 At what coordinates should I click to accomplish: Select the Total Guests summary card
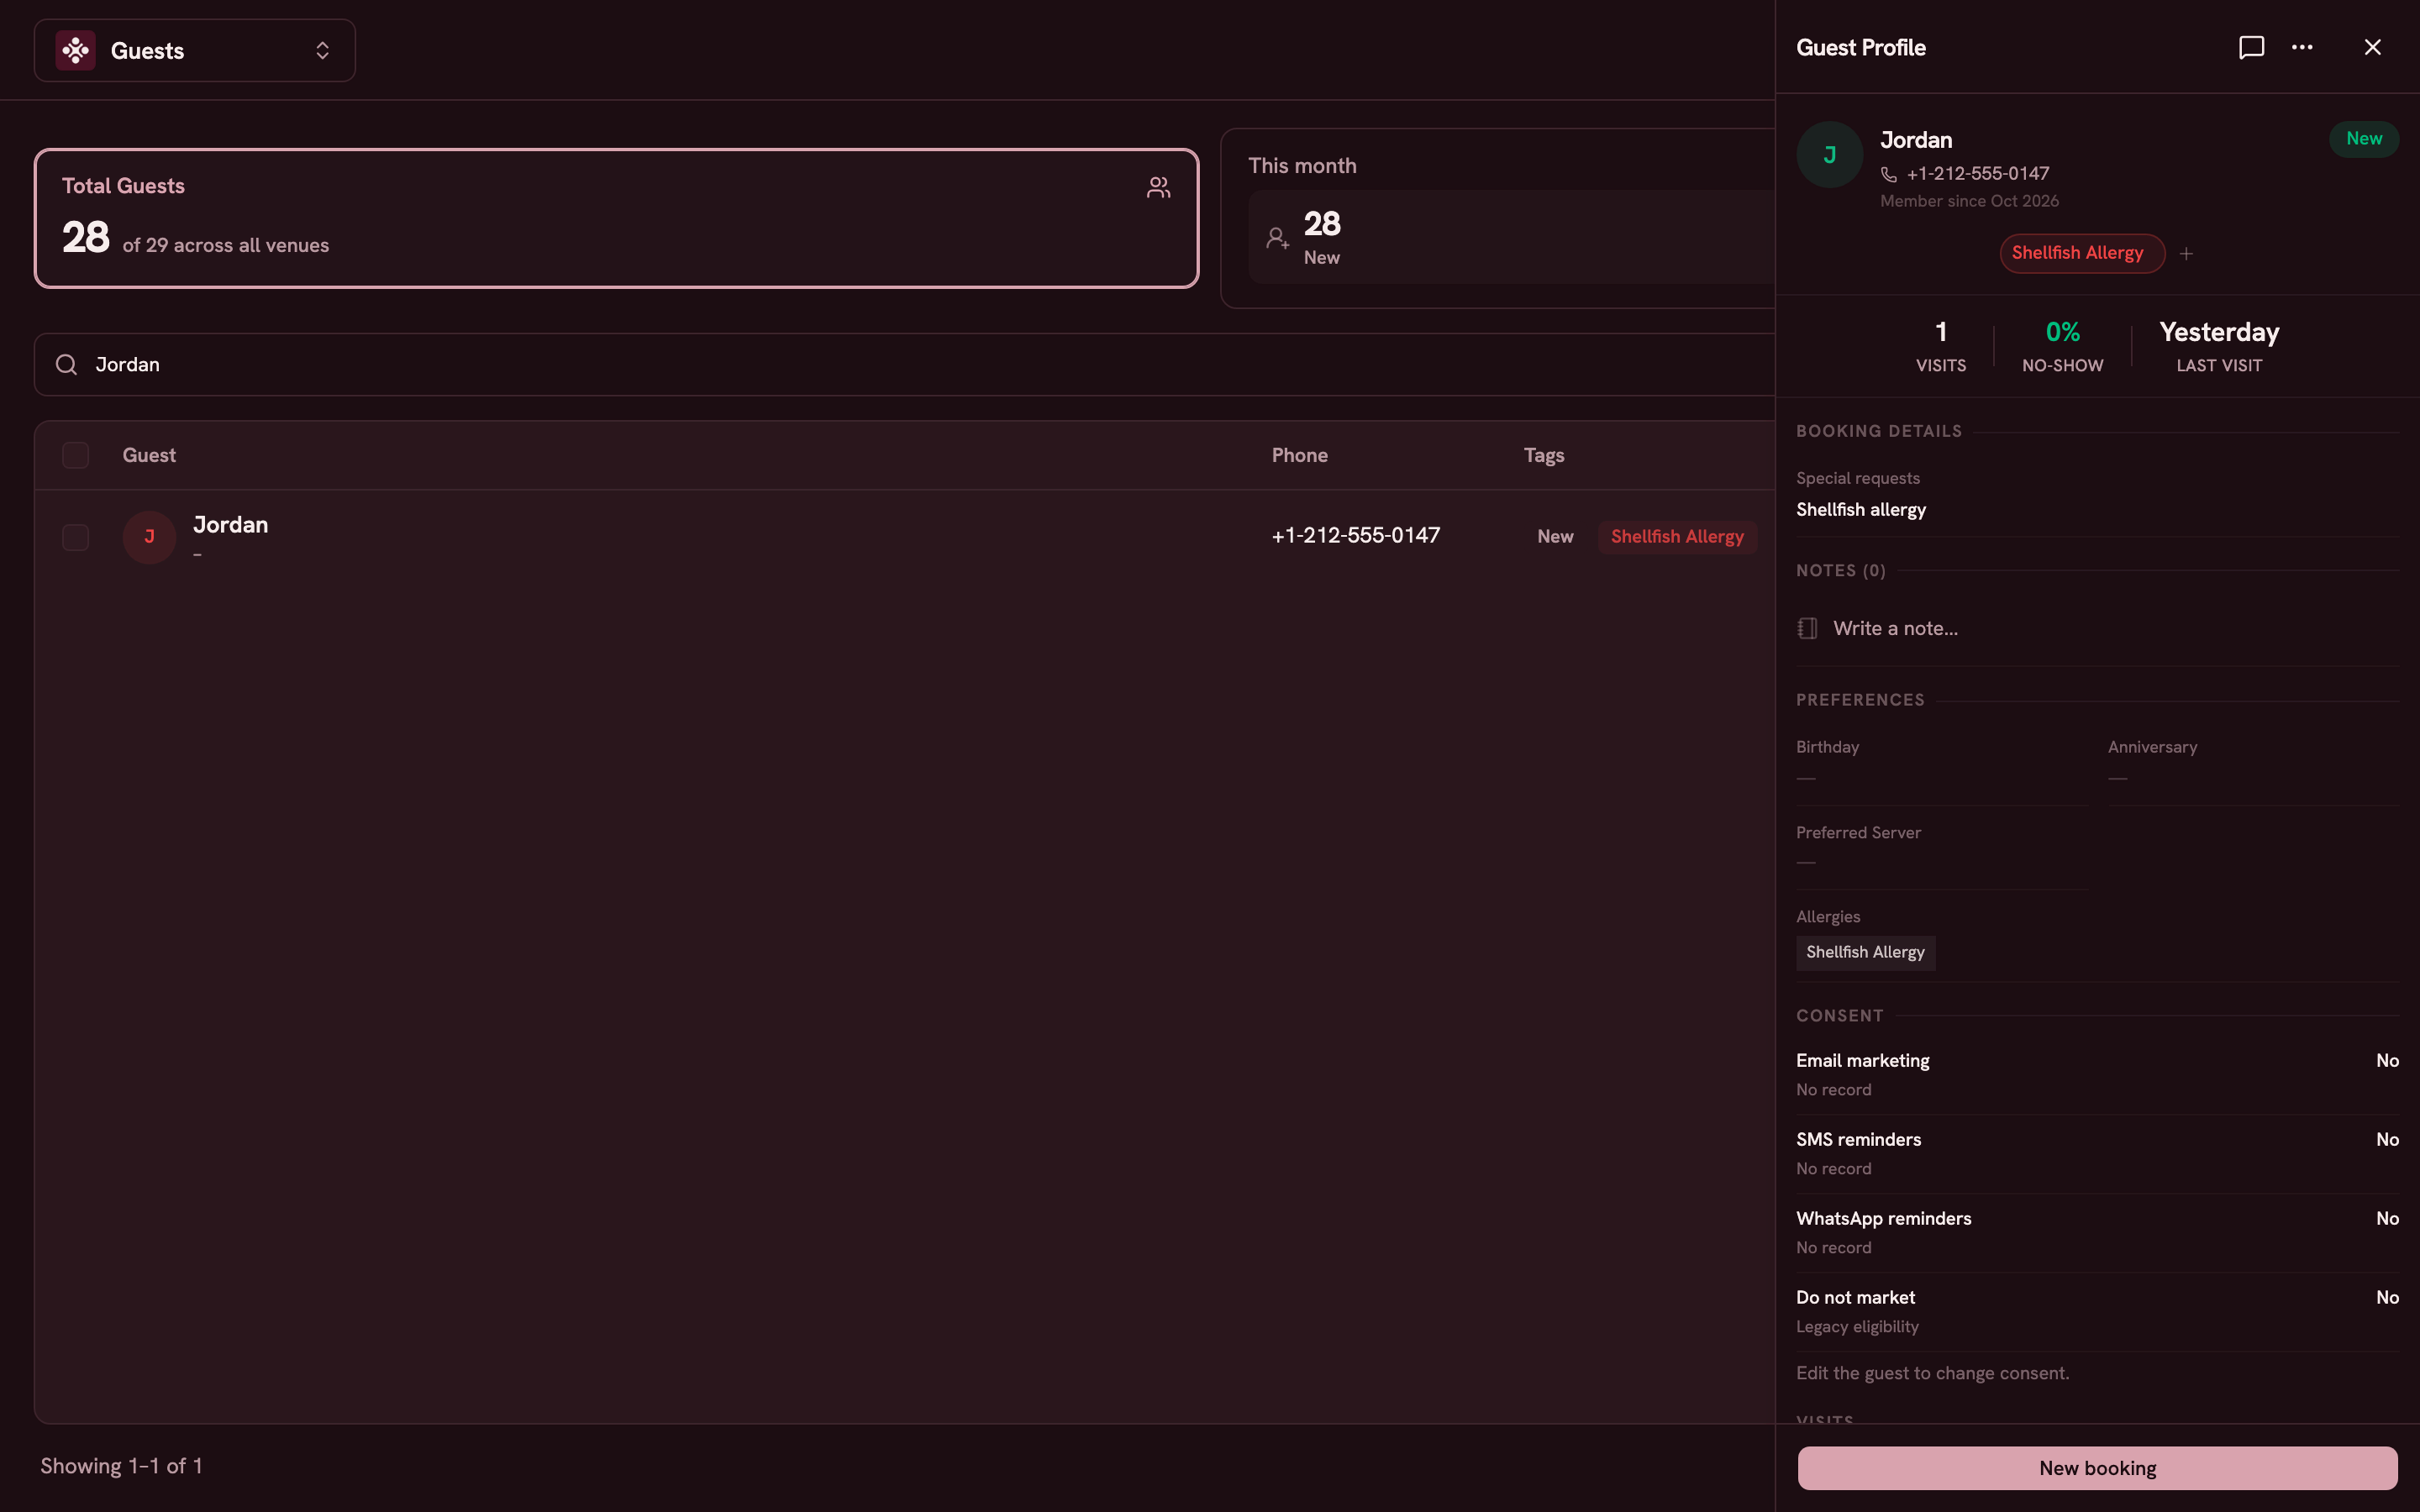pos(616,218)
